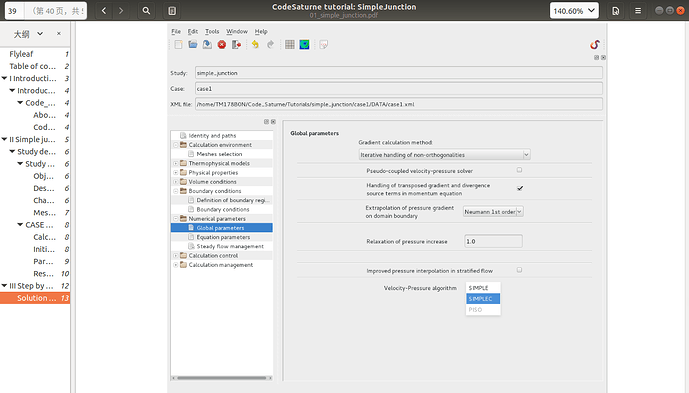This screenshot has width=689, height=393.
Task: Click the Undo toolbar arrow
Action: 255,44
